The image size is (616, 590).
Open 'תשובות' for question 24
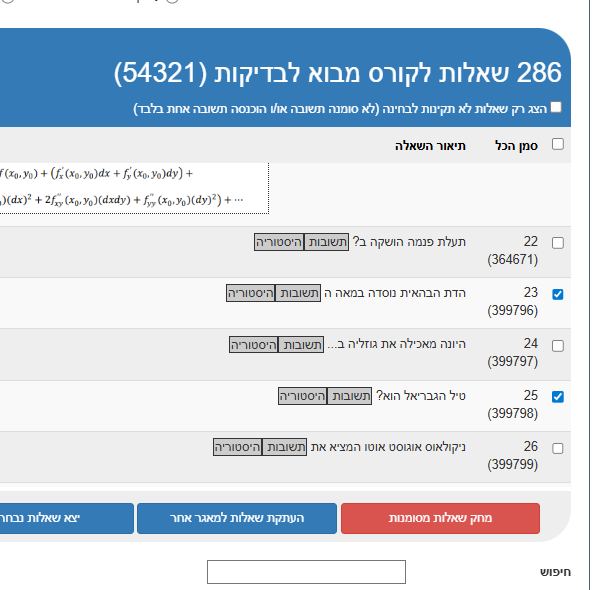pos(303,344)
